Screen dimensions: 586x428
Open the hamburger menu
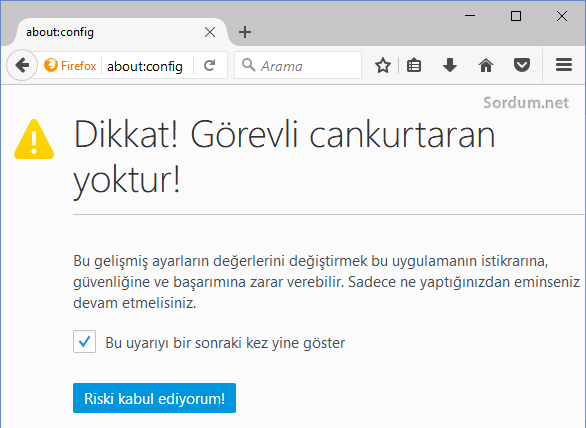564,65
